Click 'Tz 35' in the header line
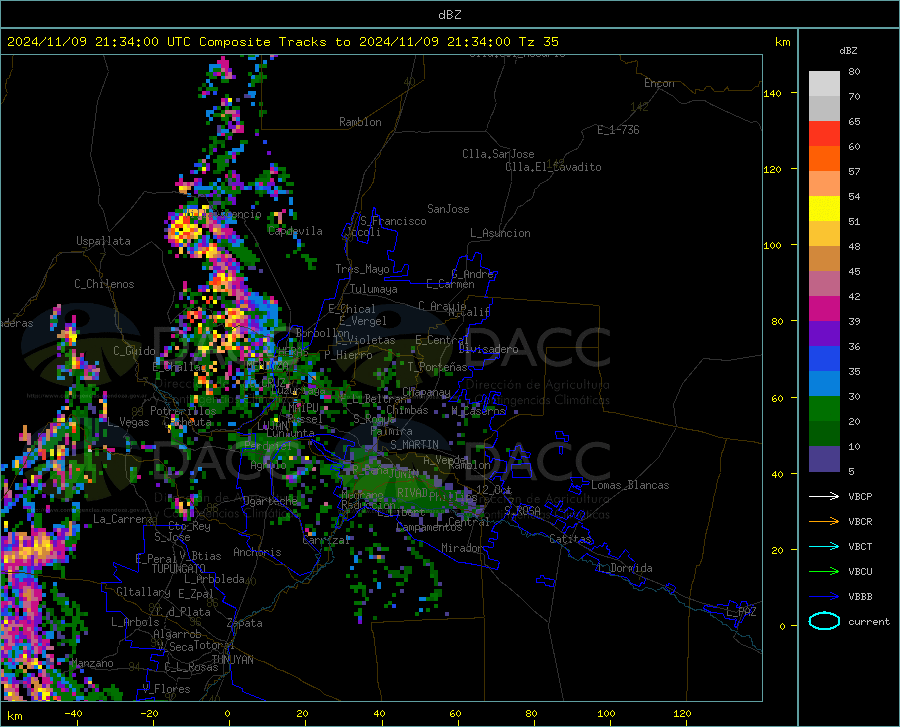 [x=538, y=42]
